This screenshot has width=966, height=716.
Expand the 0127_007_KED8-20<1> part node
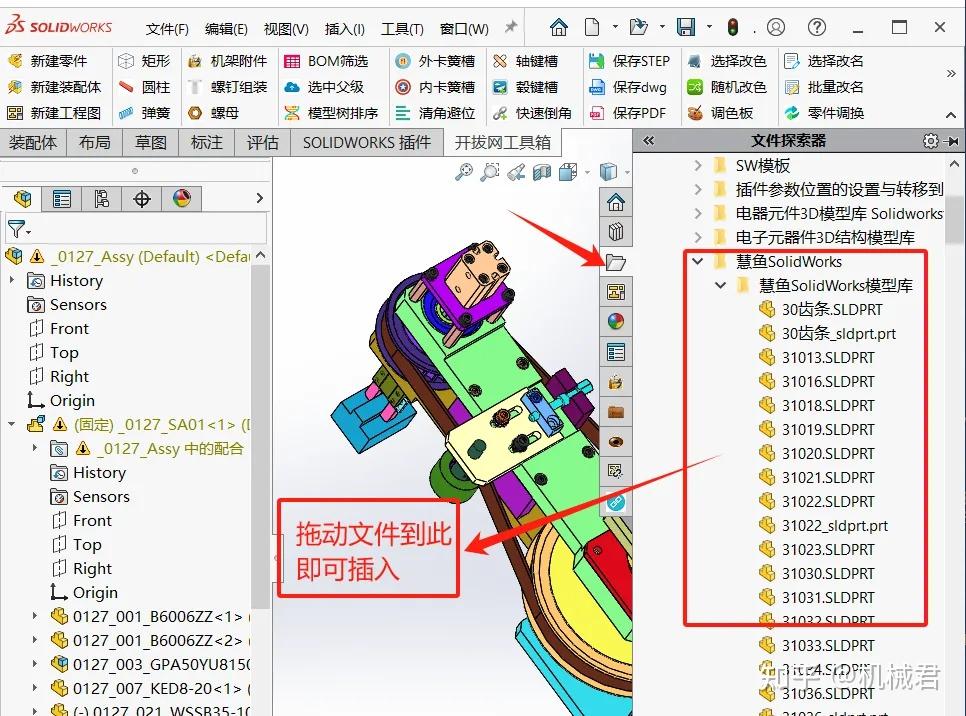34,688
